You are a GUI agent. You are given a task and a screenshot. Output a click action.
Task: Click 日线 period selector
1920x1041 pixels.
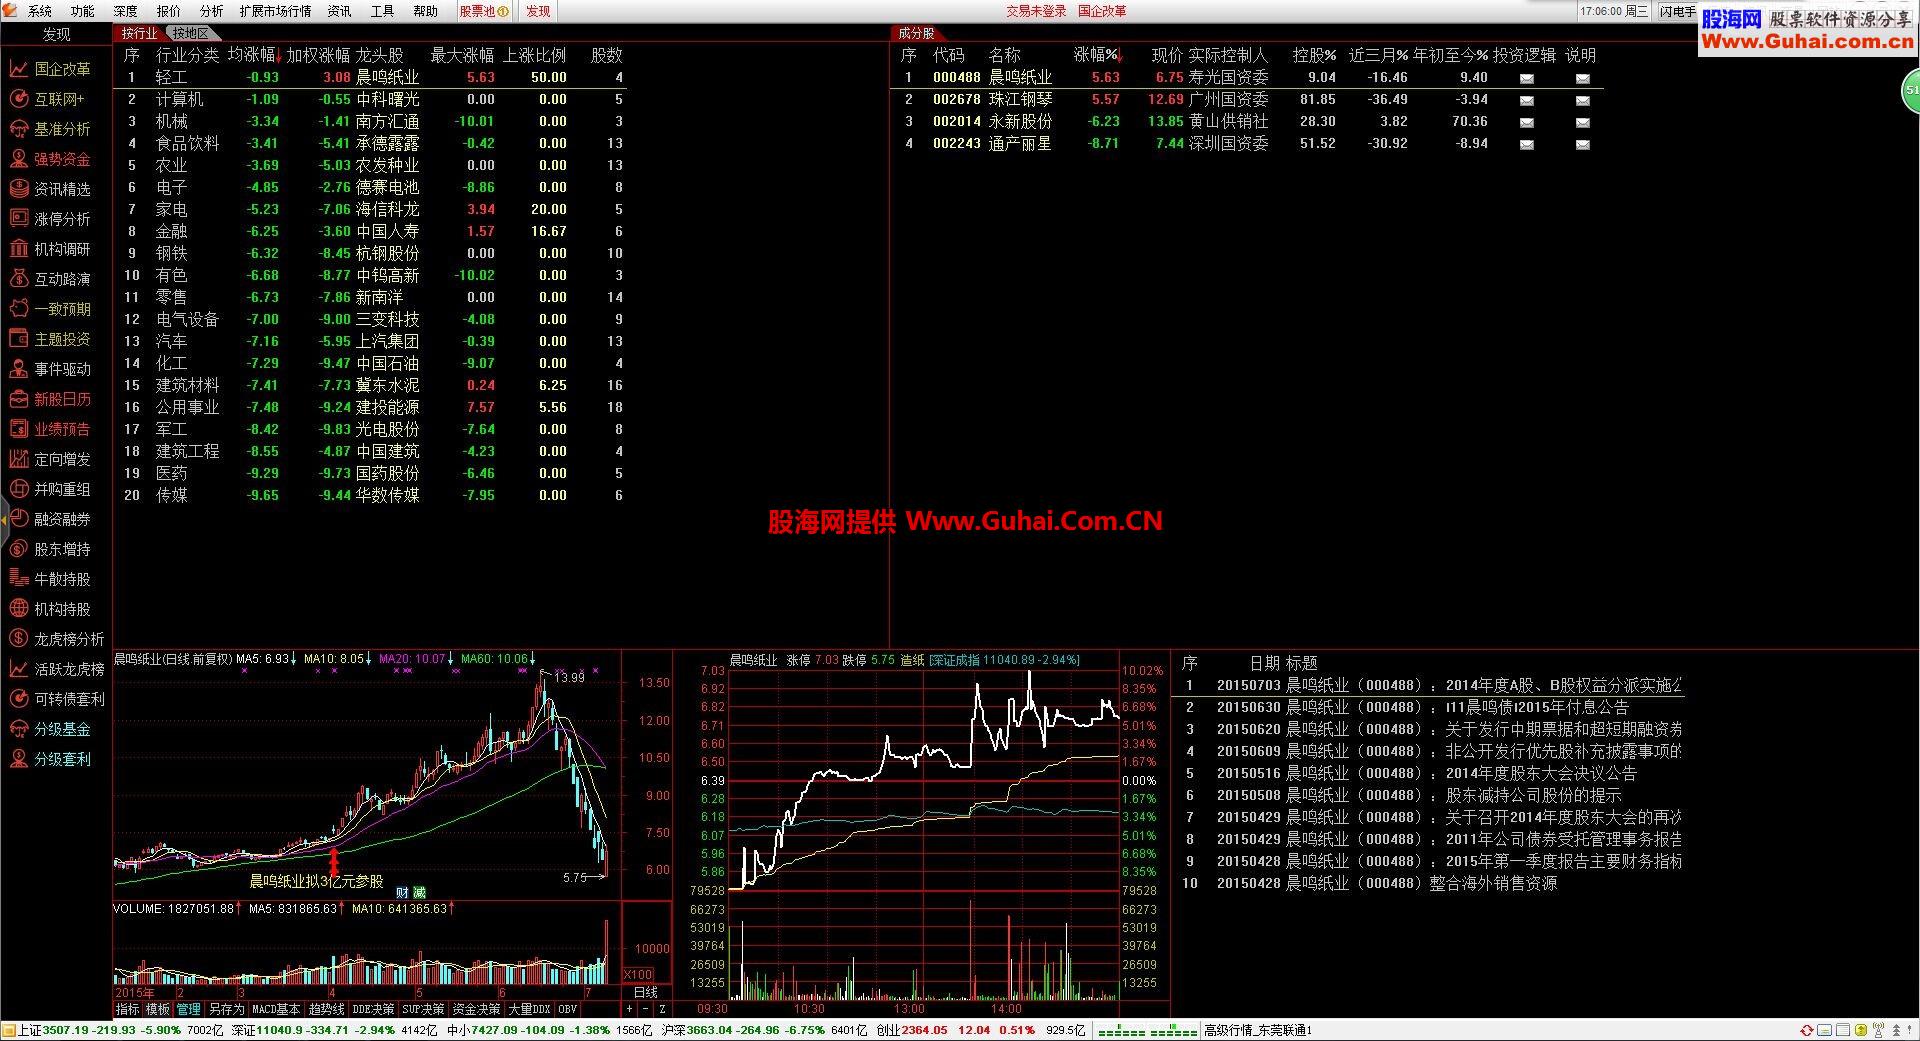pyautogui.click(x=646, y=992)
